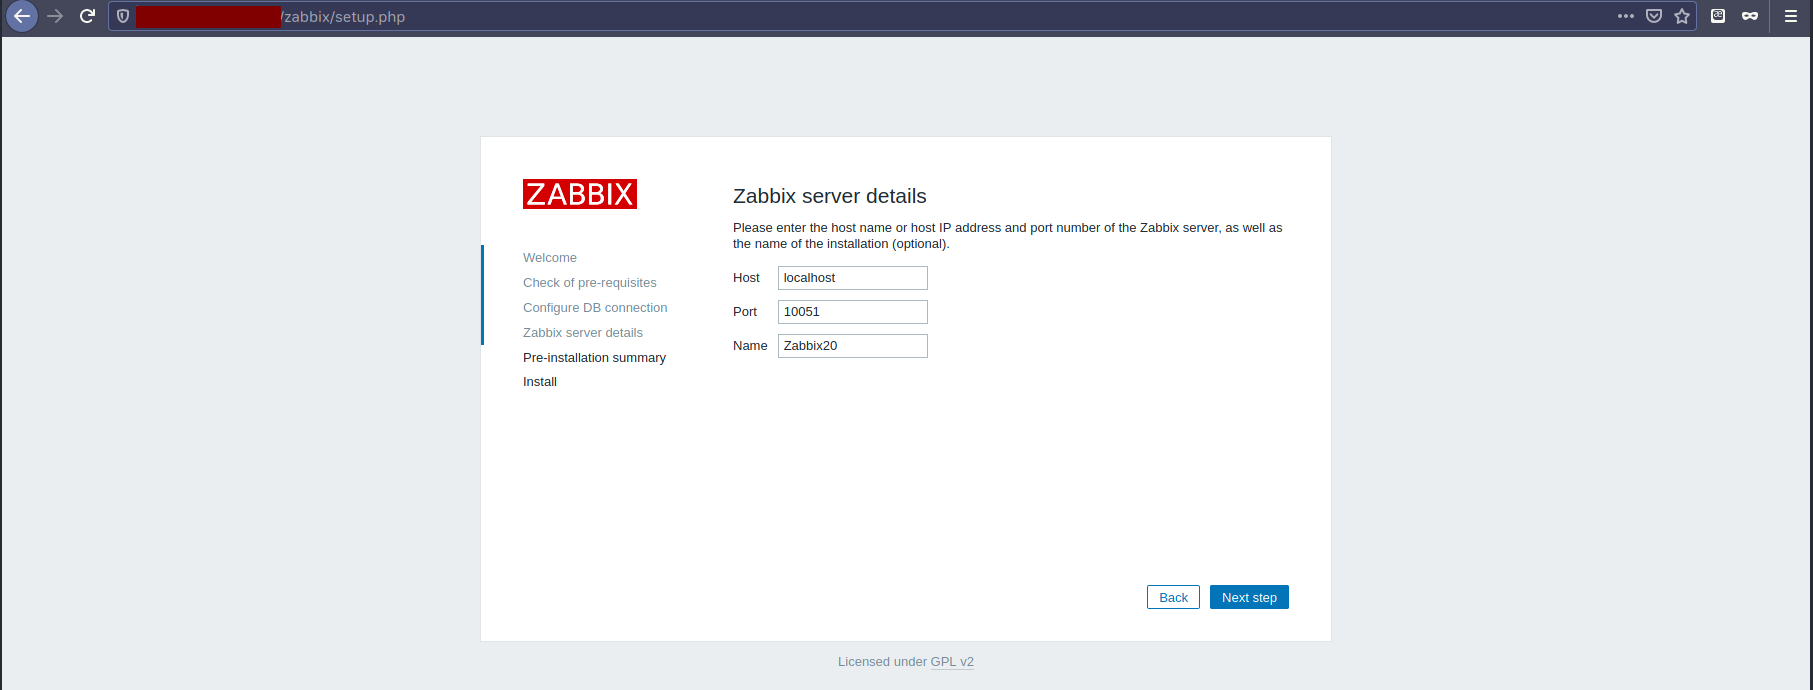
Task: Select Zabbix server details step
Action: 583,333
